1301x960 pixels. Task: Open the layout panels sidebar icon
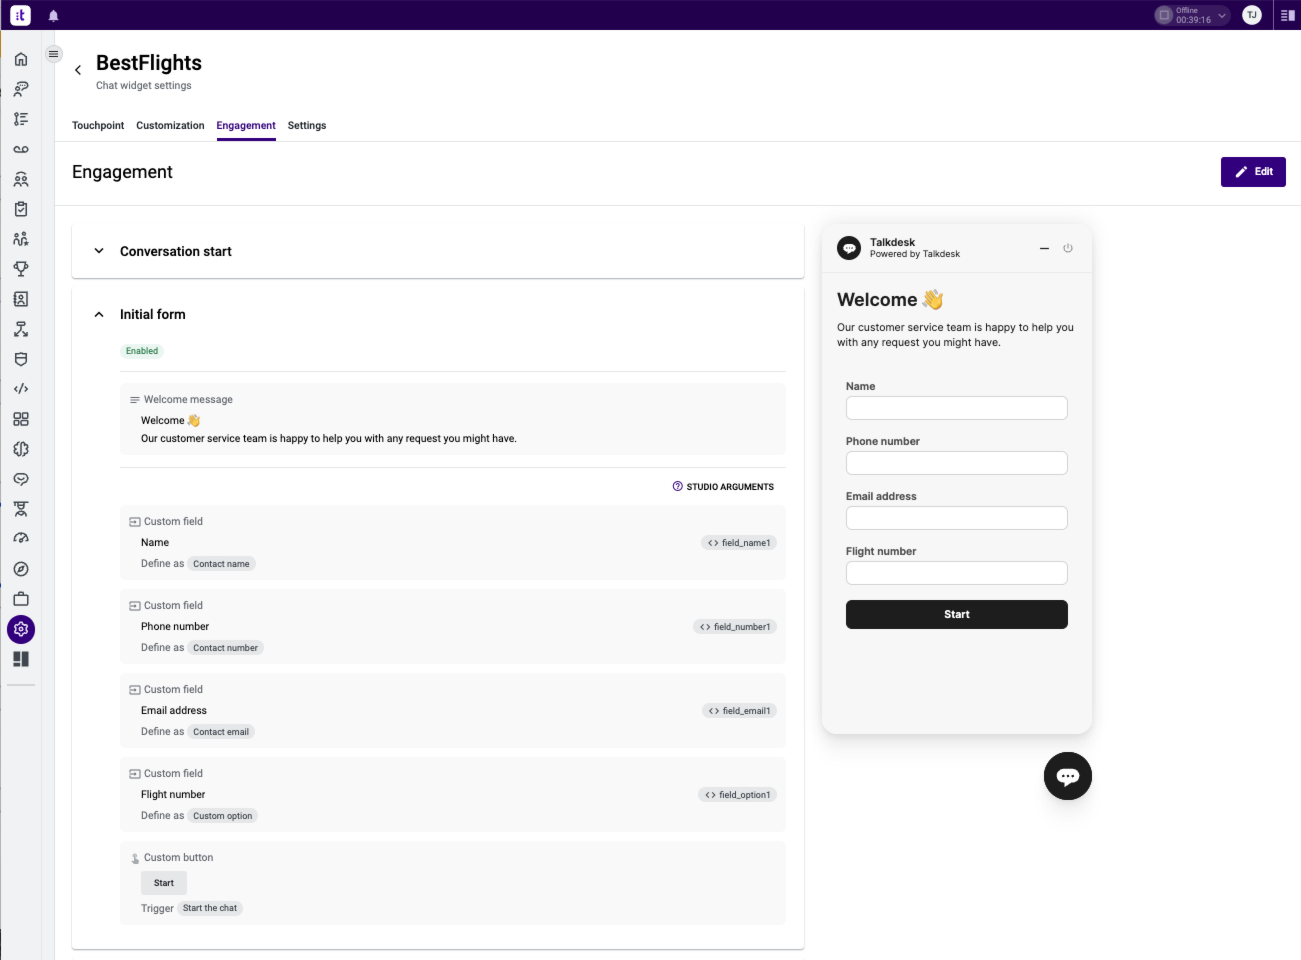point(21,659)
